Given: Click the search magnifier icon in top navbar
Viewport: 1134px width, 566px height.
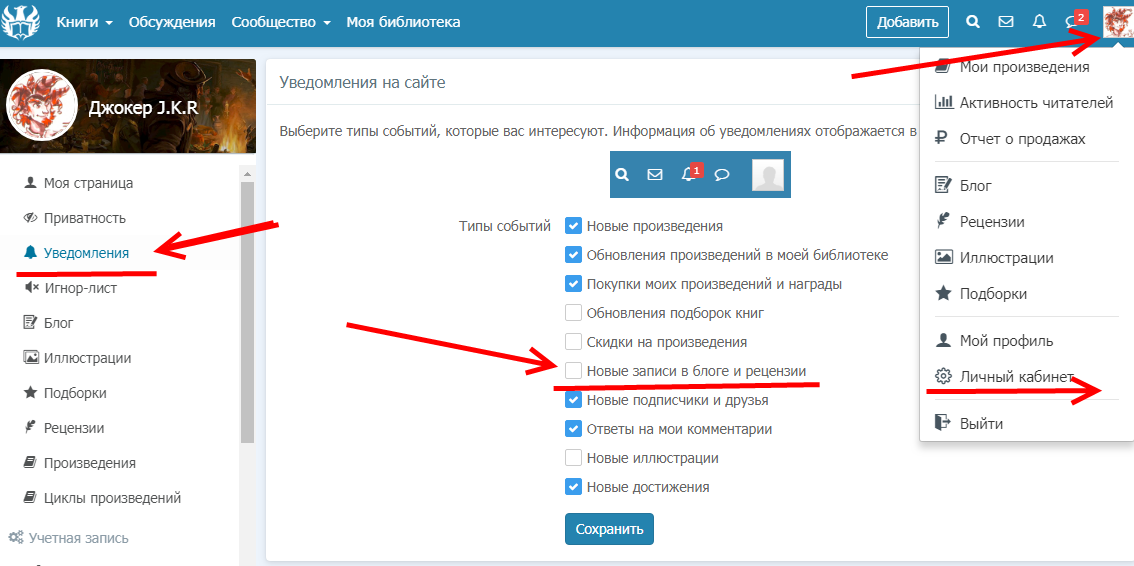Looking at the screenshot, I should click(x=973, y=21).
